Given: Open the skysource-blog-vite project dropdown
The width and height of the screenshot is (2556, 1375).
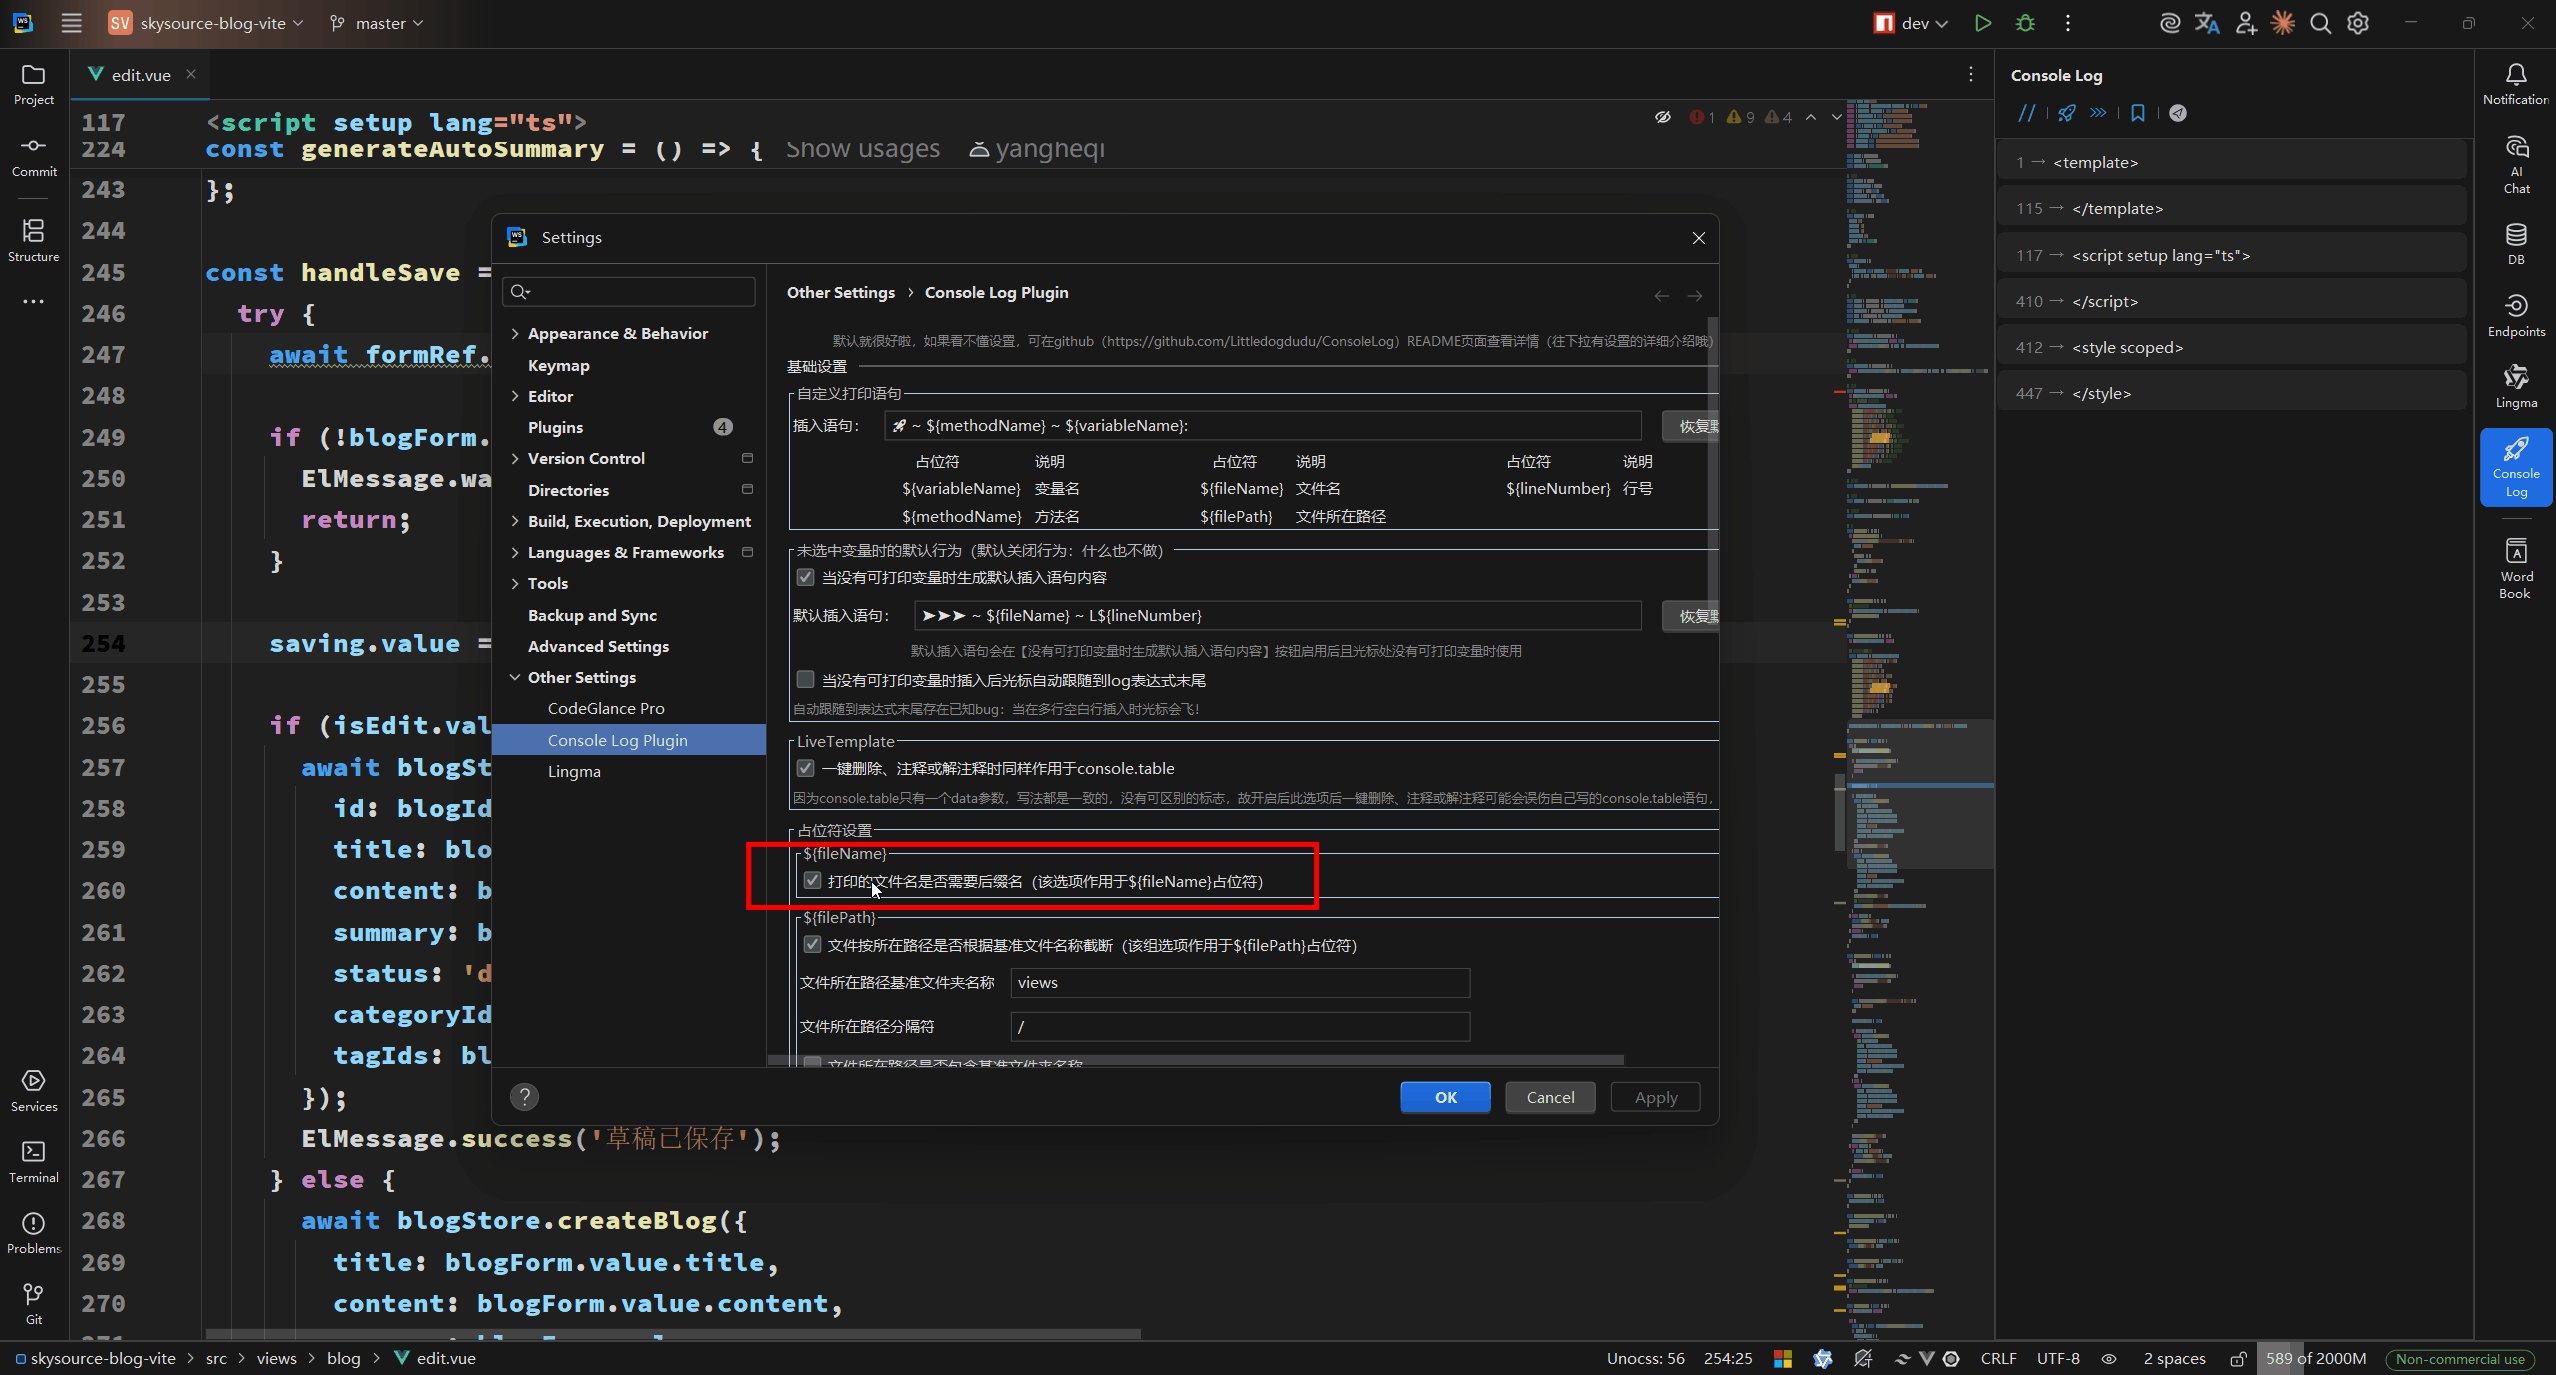Looking at the screenshot, I should 206,23.
